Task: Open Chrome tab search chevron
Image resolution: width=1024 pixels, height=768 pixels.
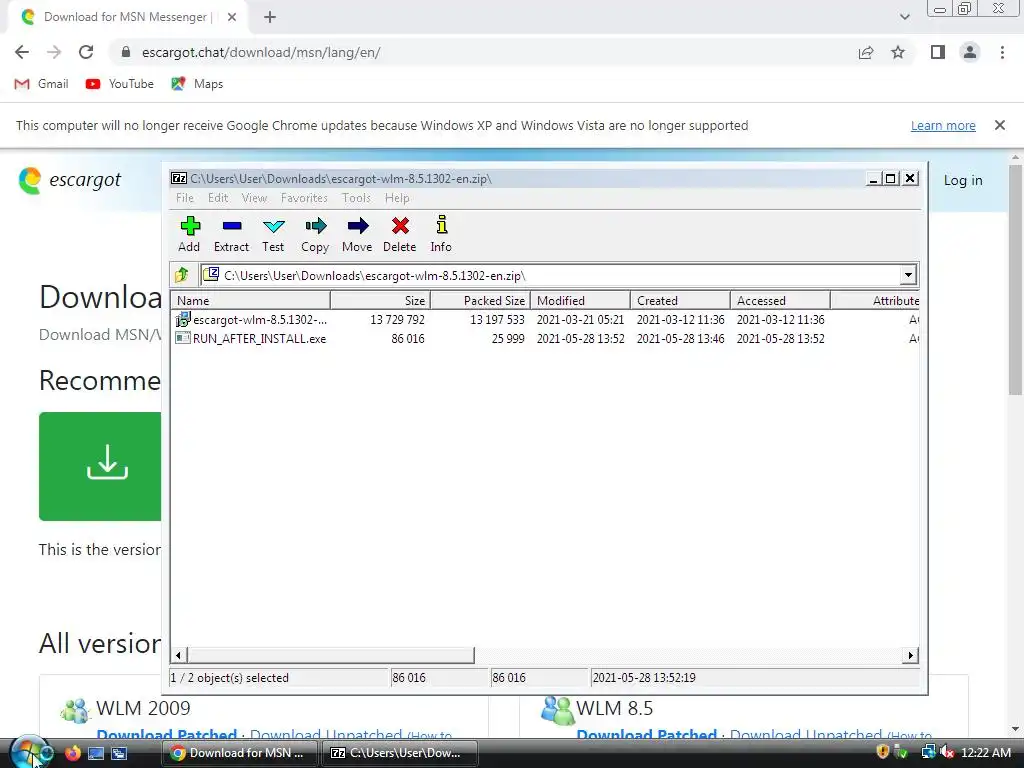Action: 904,17
